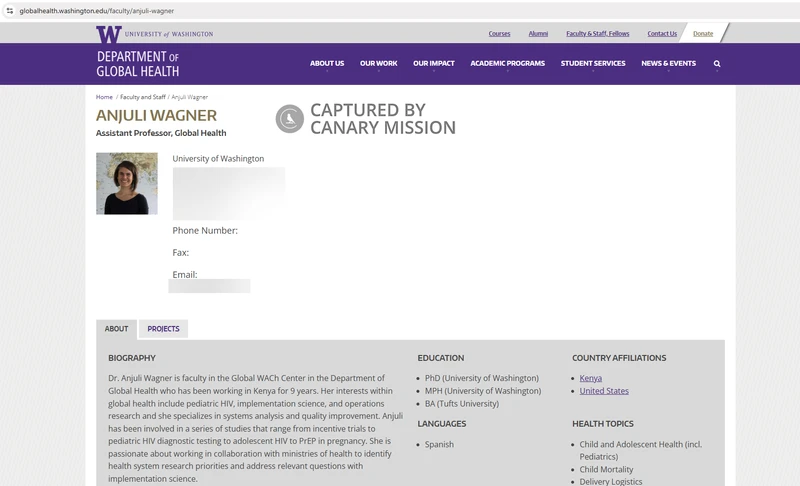This screenshot has height=486, width=800.
Task: Open Faculty & Staff, Fellows link
Action: tap(597, 34)
